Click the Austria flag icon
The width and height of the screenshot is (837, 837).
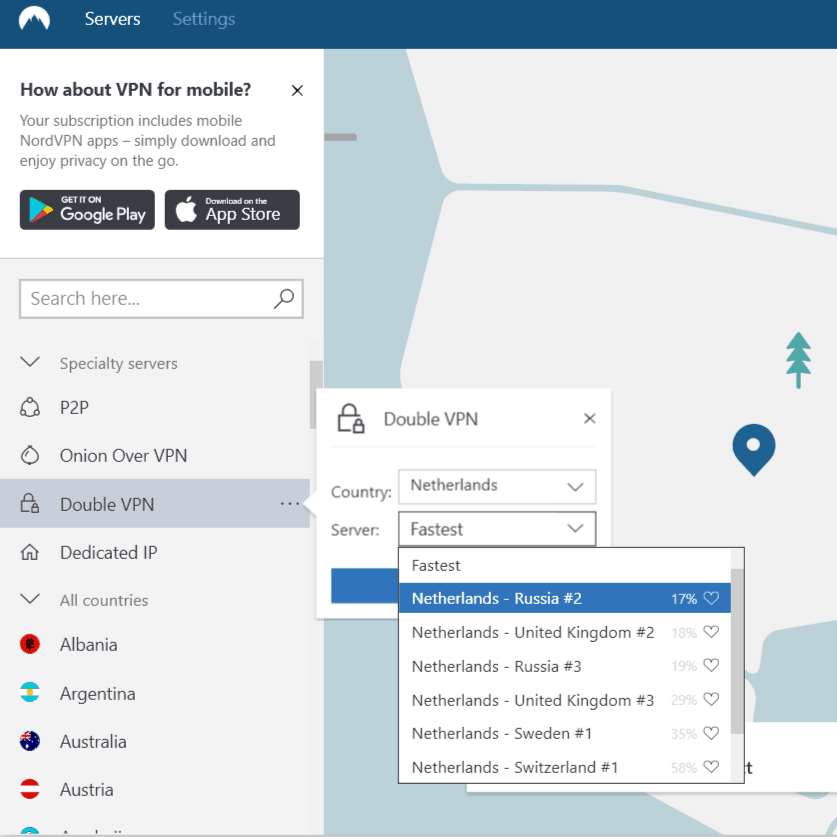[30, 789]
